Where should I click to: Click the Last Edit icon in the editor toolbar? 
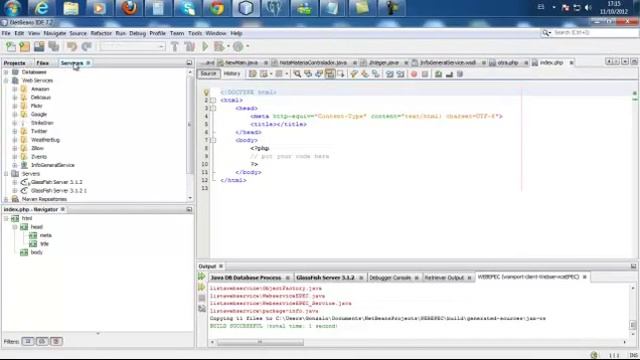(x=253, y=74)
